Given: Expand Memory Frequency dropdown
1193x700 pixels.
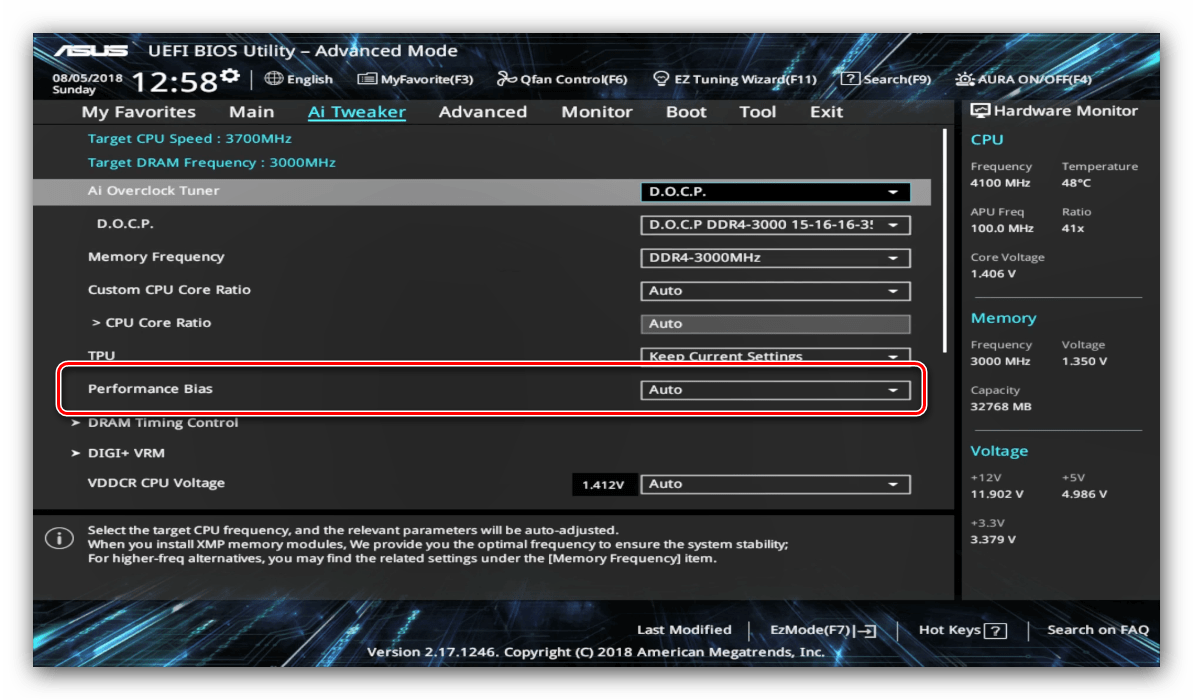Looking at the screenshot, I should [775, 258].
